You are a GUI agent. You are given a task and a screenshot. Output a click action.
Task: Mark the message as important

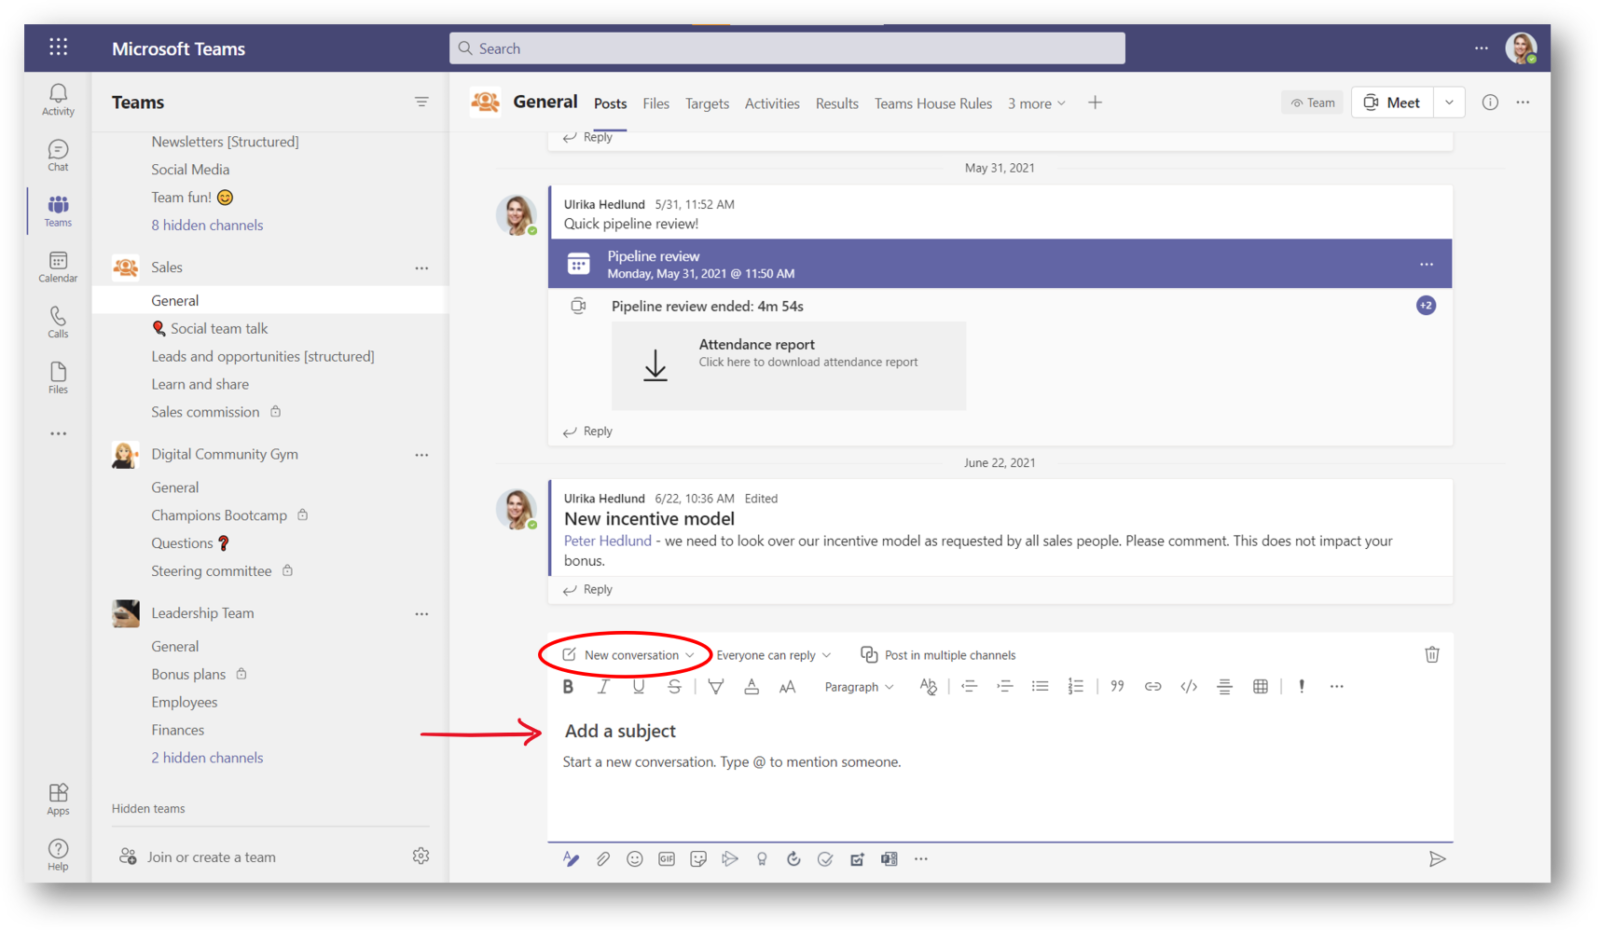pos(1301,686)
